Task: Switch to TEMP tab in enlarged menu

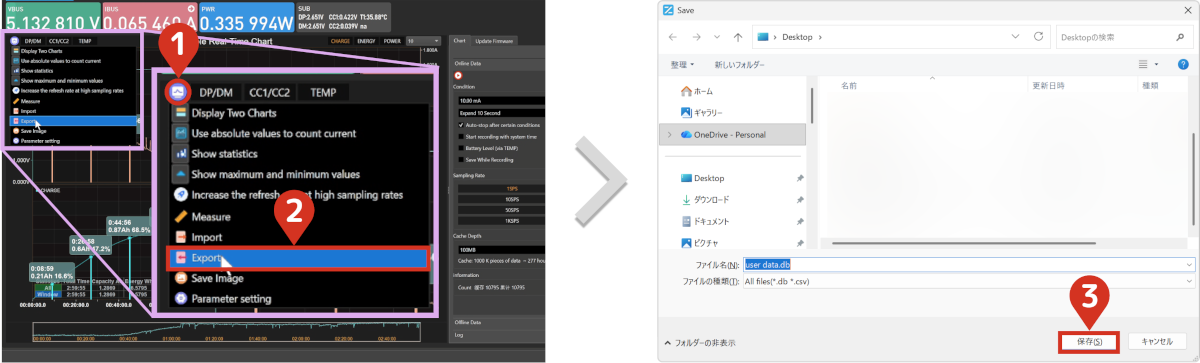Action: [323, 93]
